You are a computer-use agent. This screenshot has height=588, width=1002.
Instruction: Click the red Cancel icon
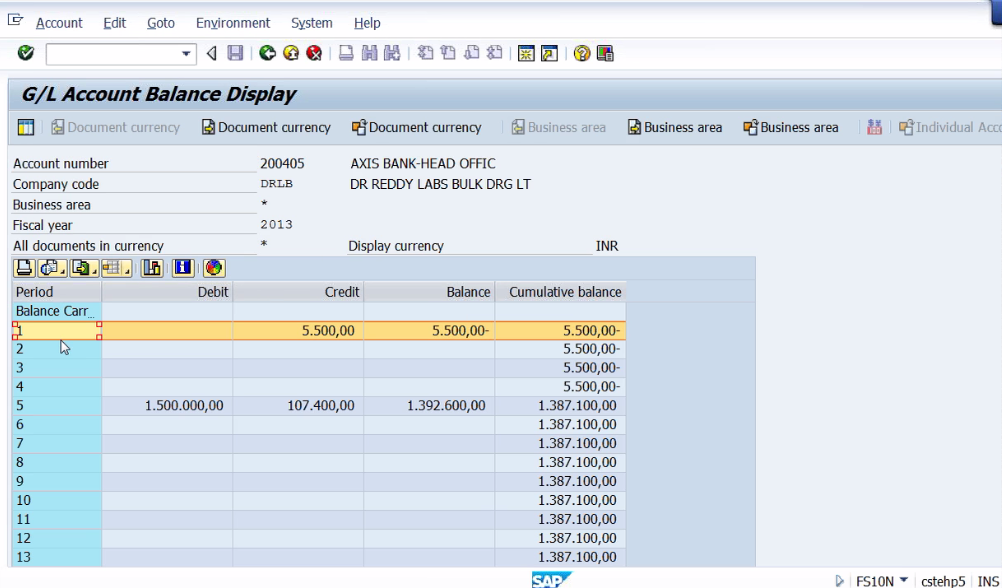(x=314, y=53)
